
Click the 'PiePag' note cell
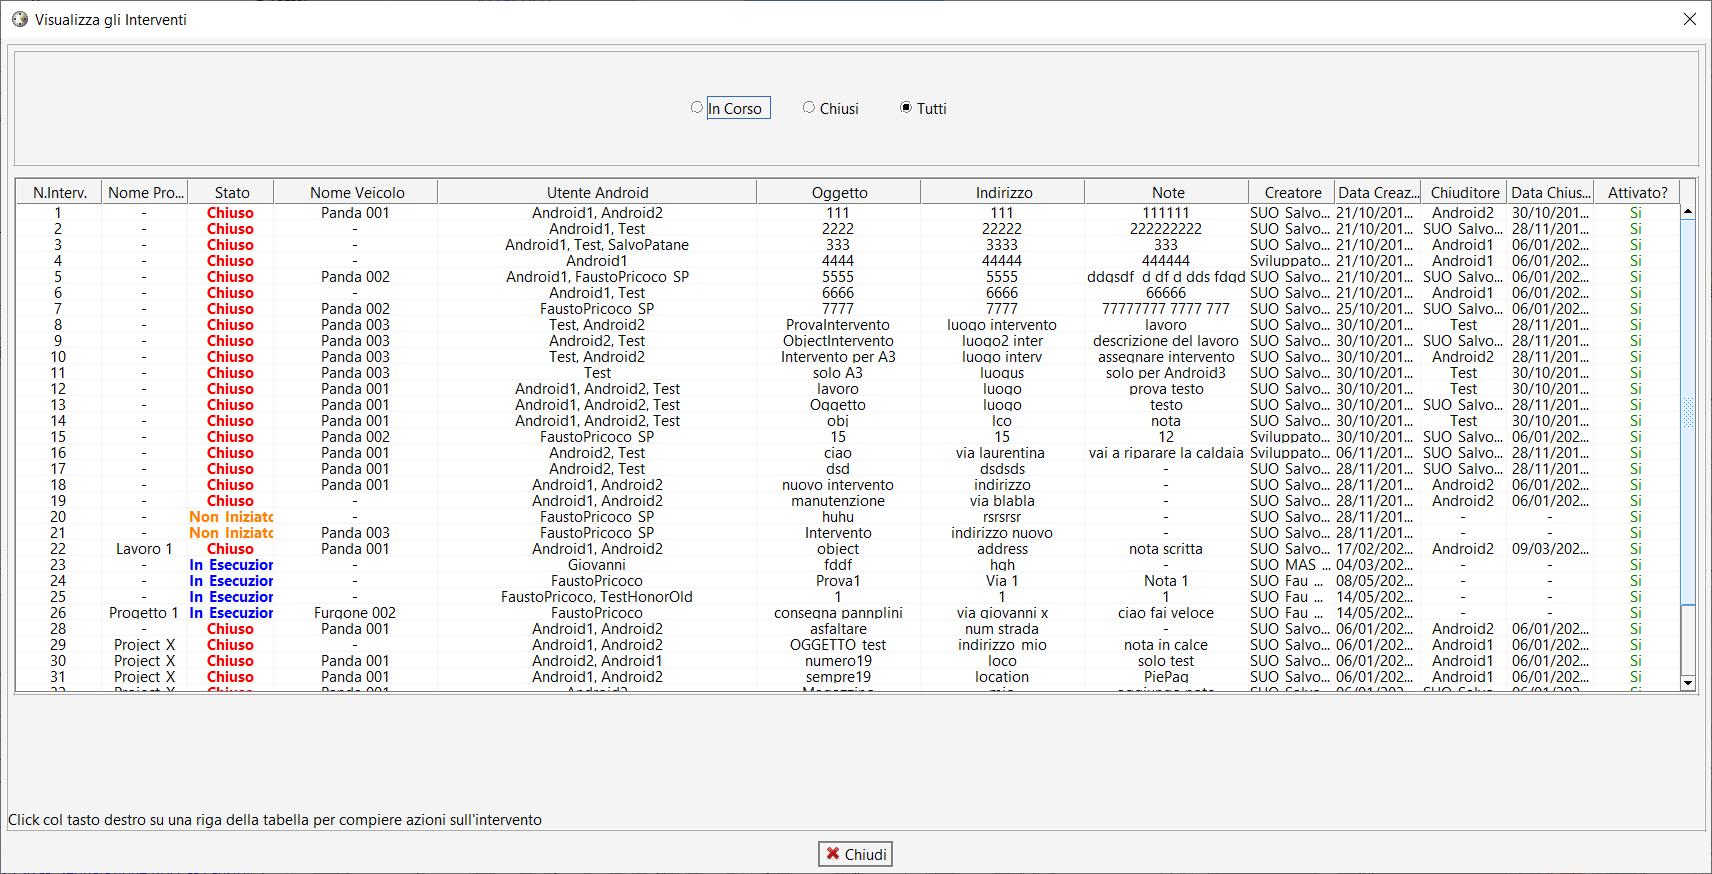coord(1166,677)
